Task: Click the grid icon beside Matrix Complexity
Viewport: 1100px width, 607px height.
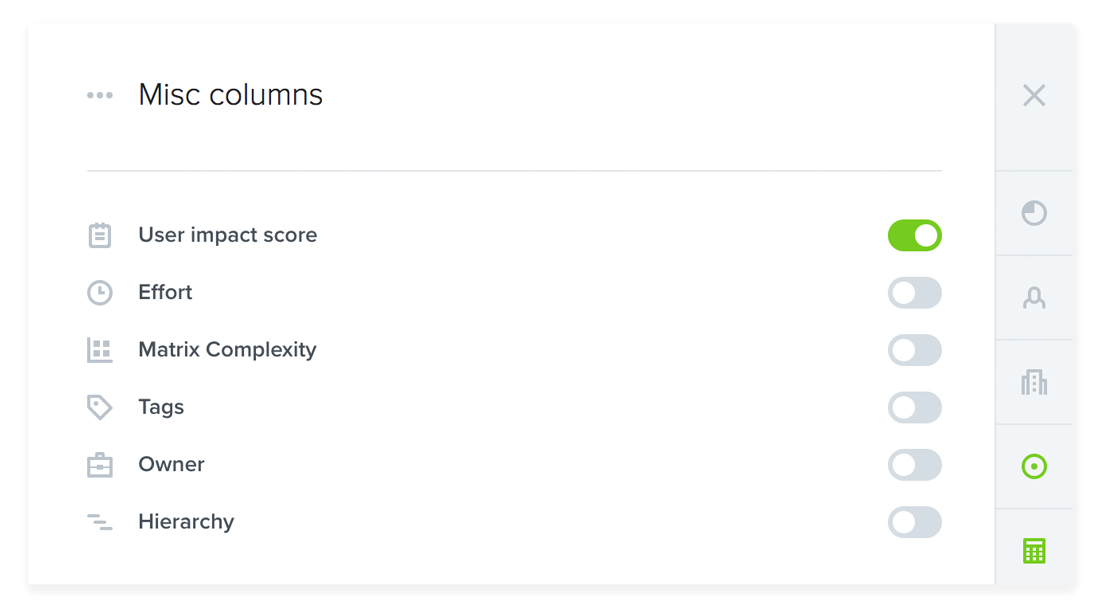Action: [x=100, y=349]
